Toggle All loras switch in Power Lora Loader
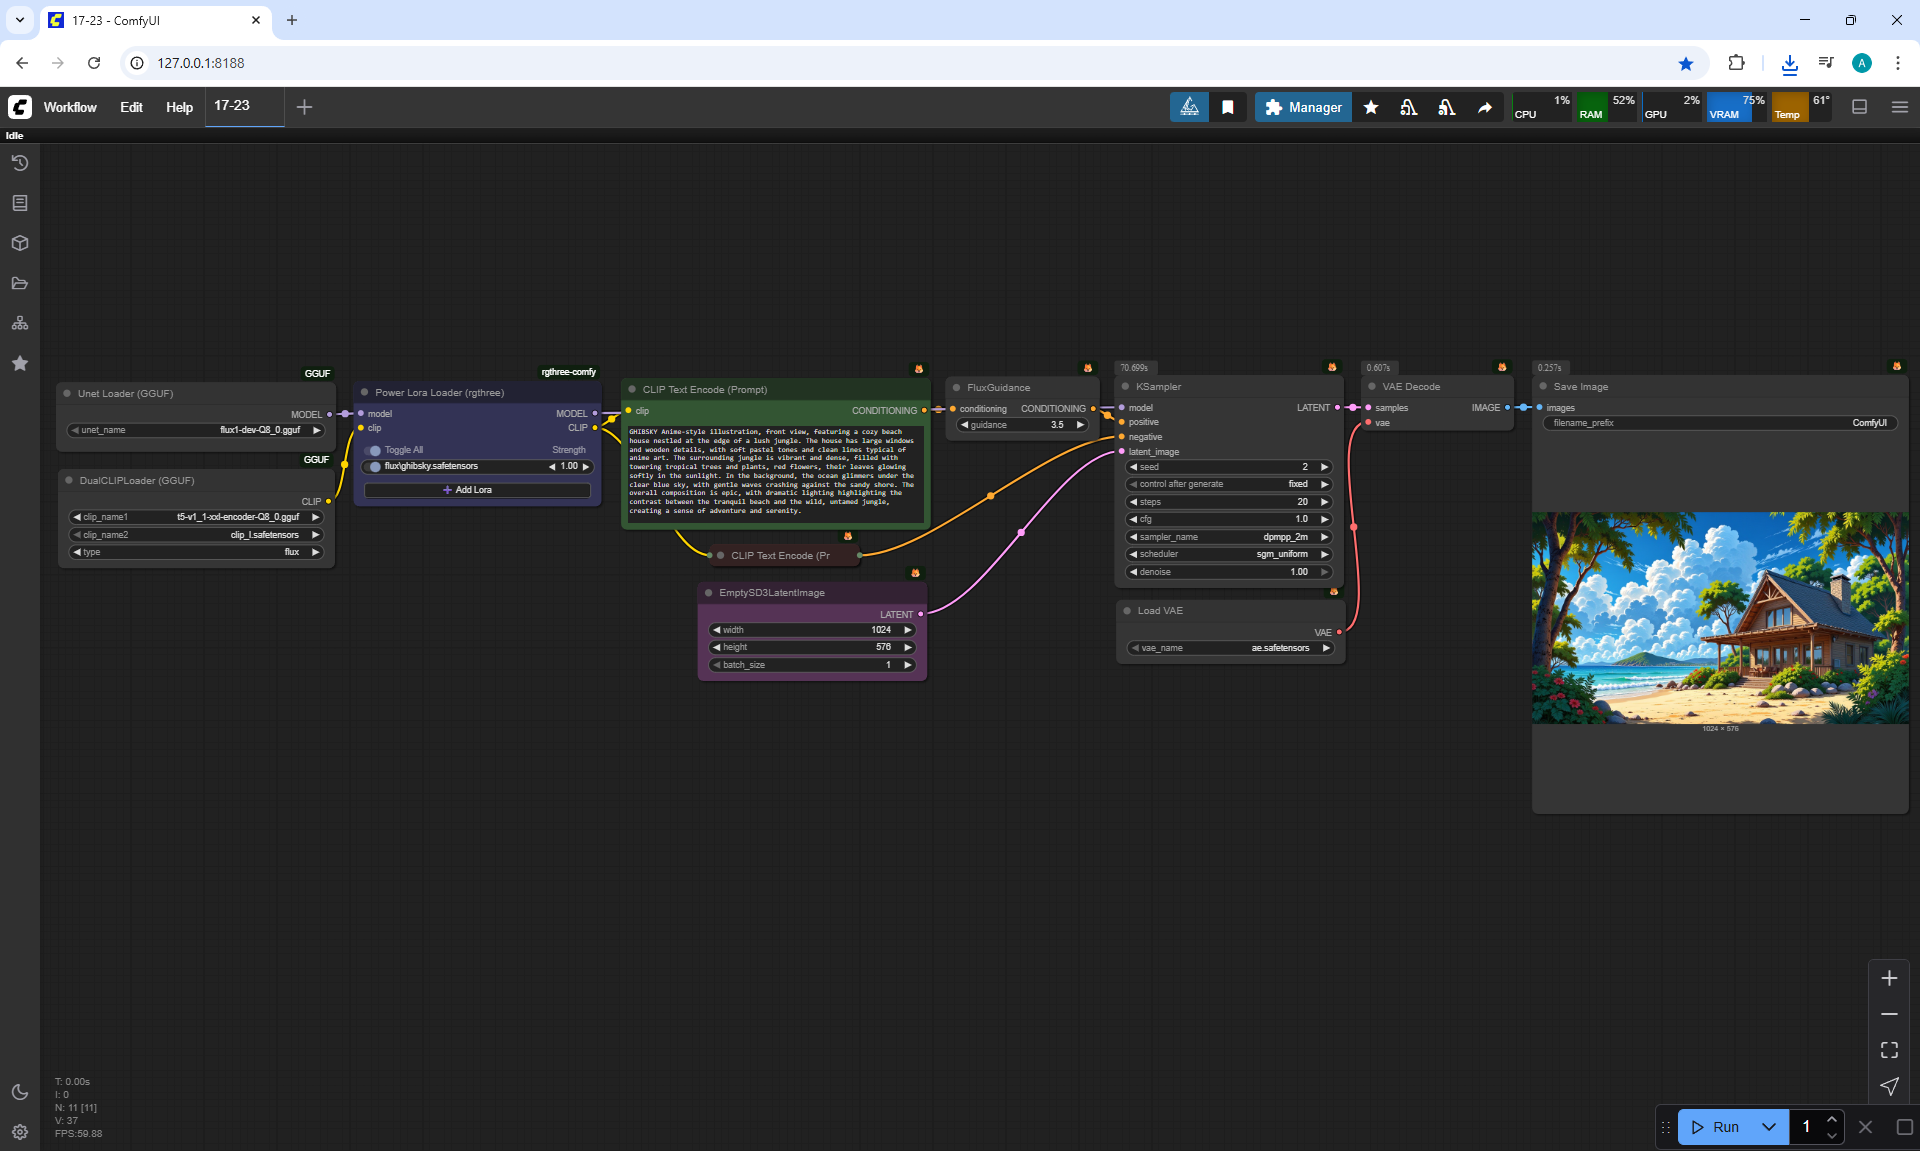 coord(375,450)
